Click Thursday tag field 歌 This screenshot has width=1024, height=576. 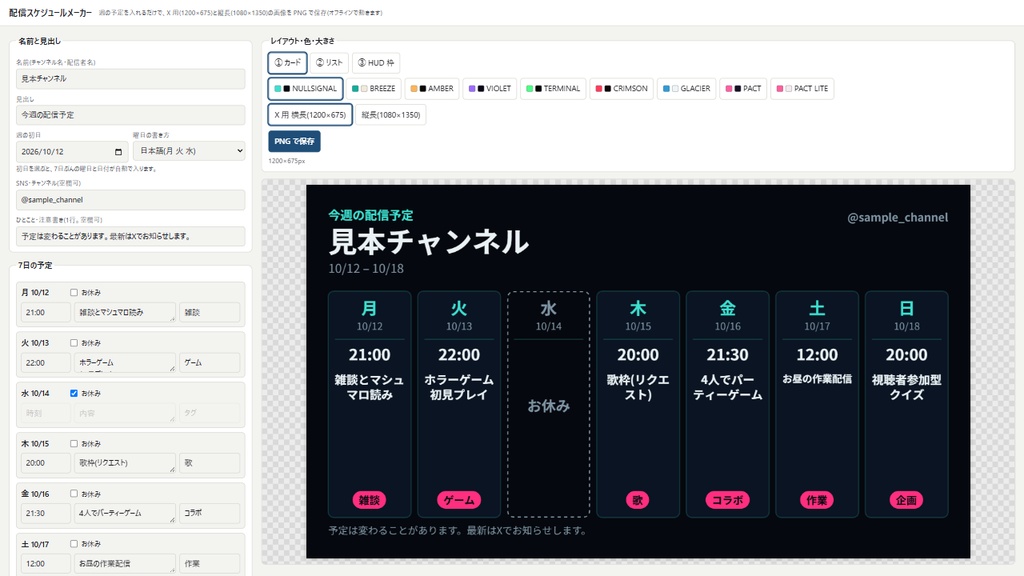point(210,463)
